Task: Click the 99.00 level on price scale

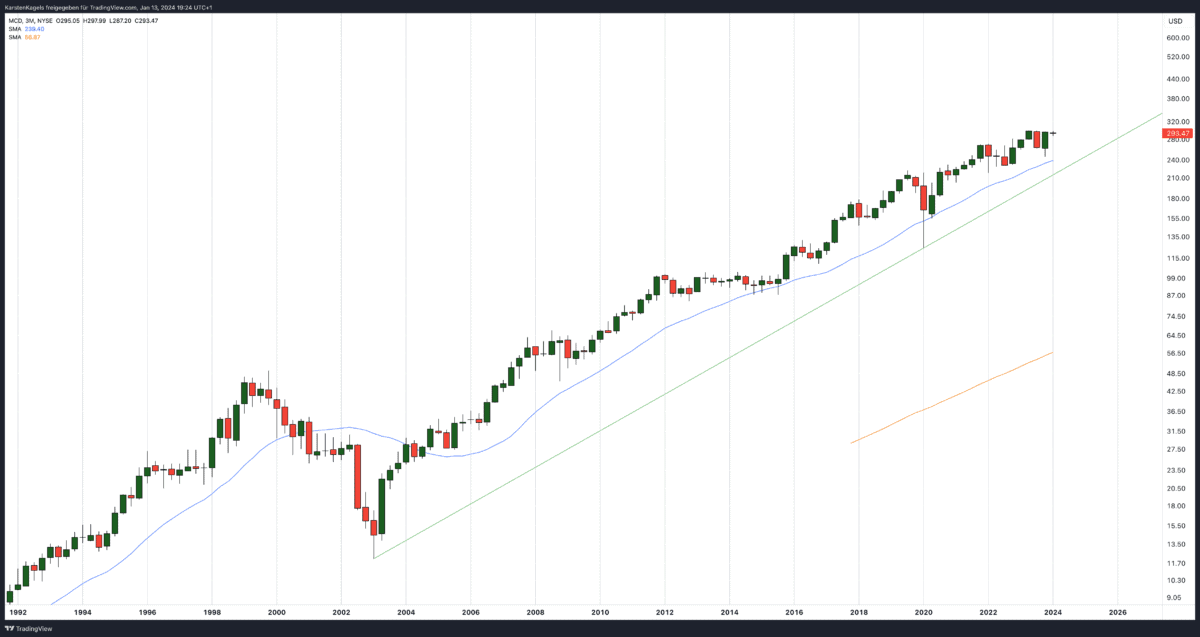Action: [x=1175, y=277]
